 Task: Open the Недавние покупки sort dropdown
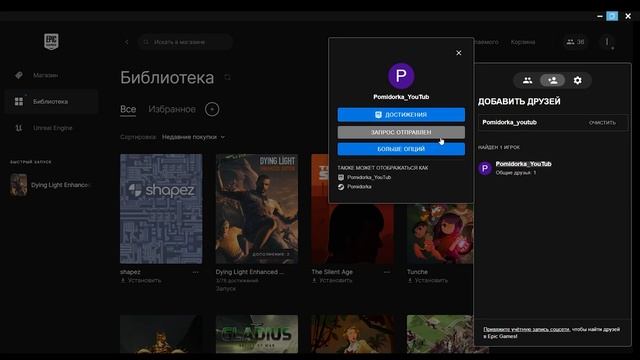[x=193, y=137]
